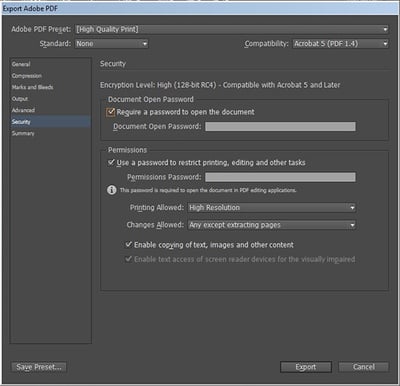Open Printing Allowed dropdown
Image resolution: width=400 pixels, height=386 pixels.
[272, 208]
